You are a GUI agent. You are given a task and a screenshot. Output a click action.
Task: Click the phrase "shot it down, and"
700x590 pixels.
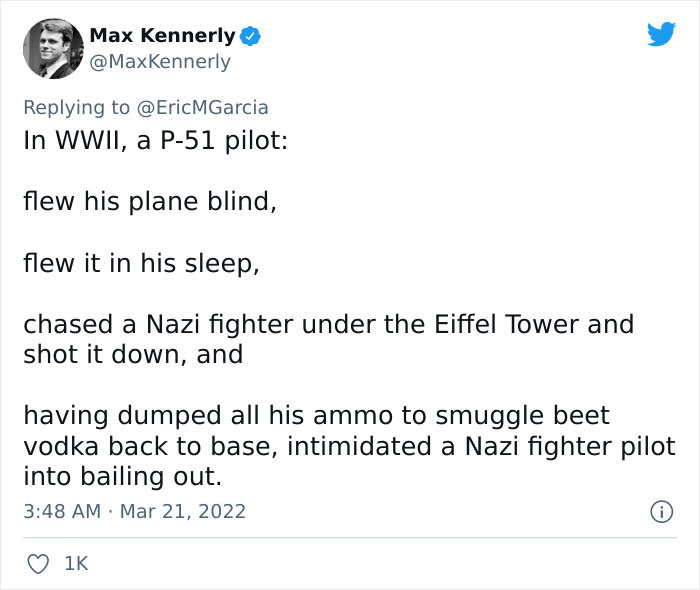click(x=133, y=355)
